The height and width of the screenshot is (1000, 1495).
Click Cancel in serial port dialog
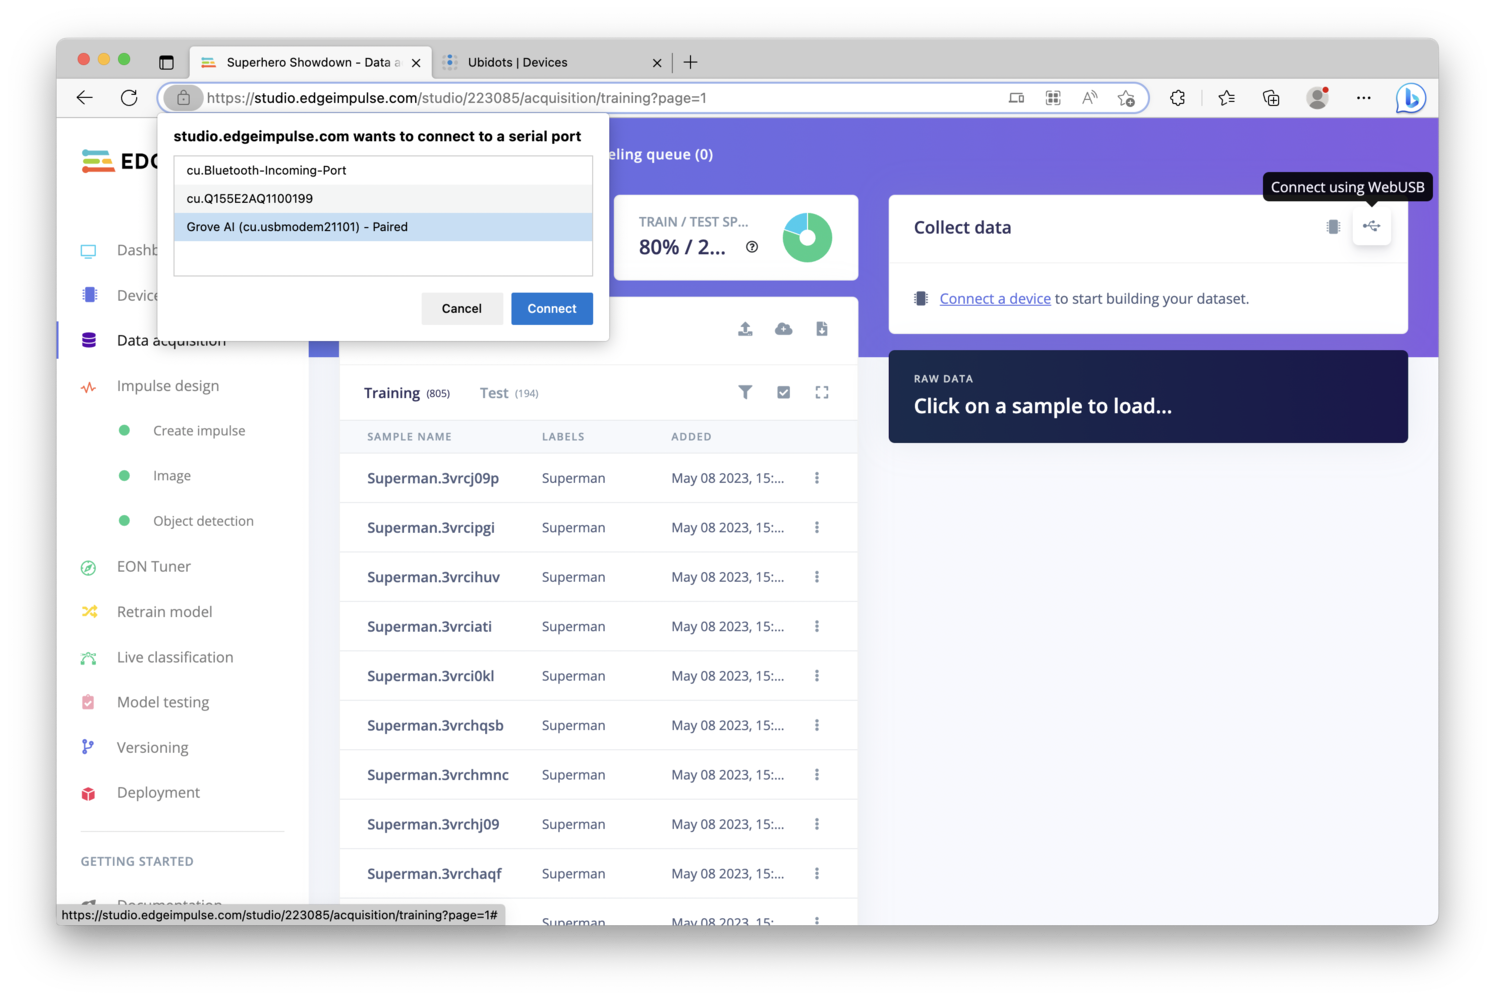pos(462,308)
